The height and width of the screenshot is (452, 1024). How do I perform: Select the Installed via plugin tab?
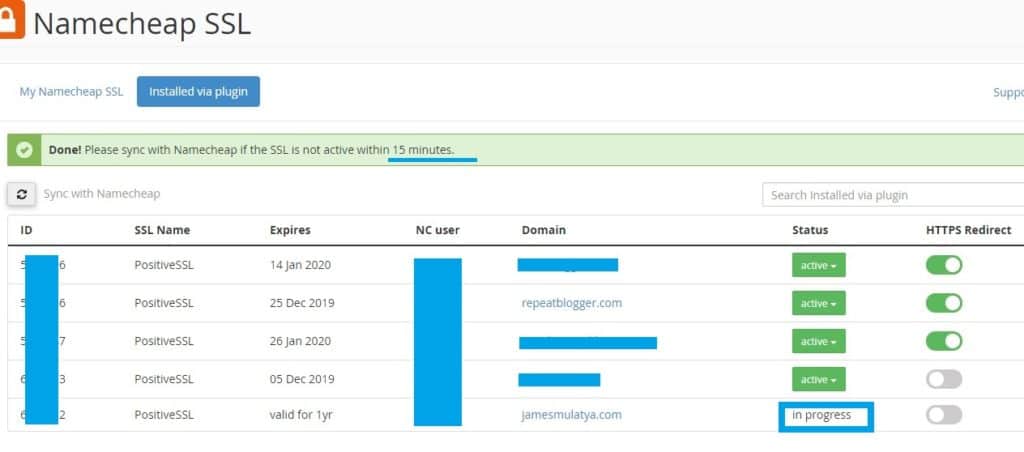pyautogui.click(x=199, y=91)
